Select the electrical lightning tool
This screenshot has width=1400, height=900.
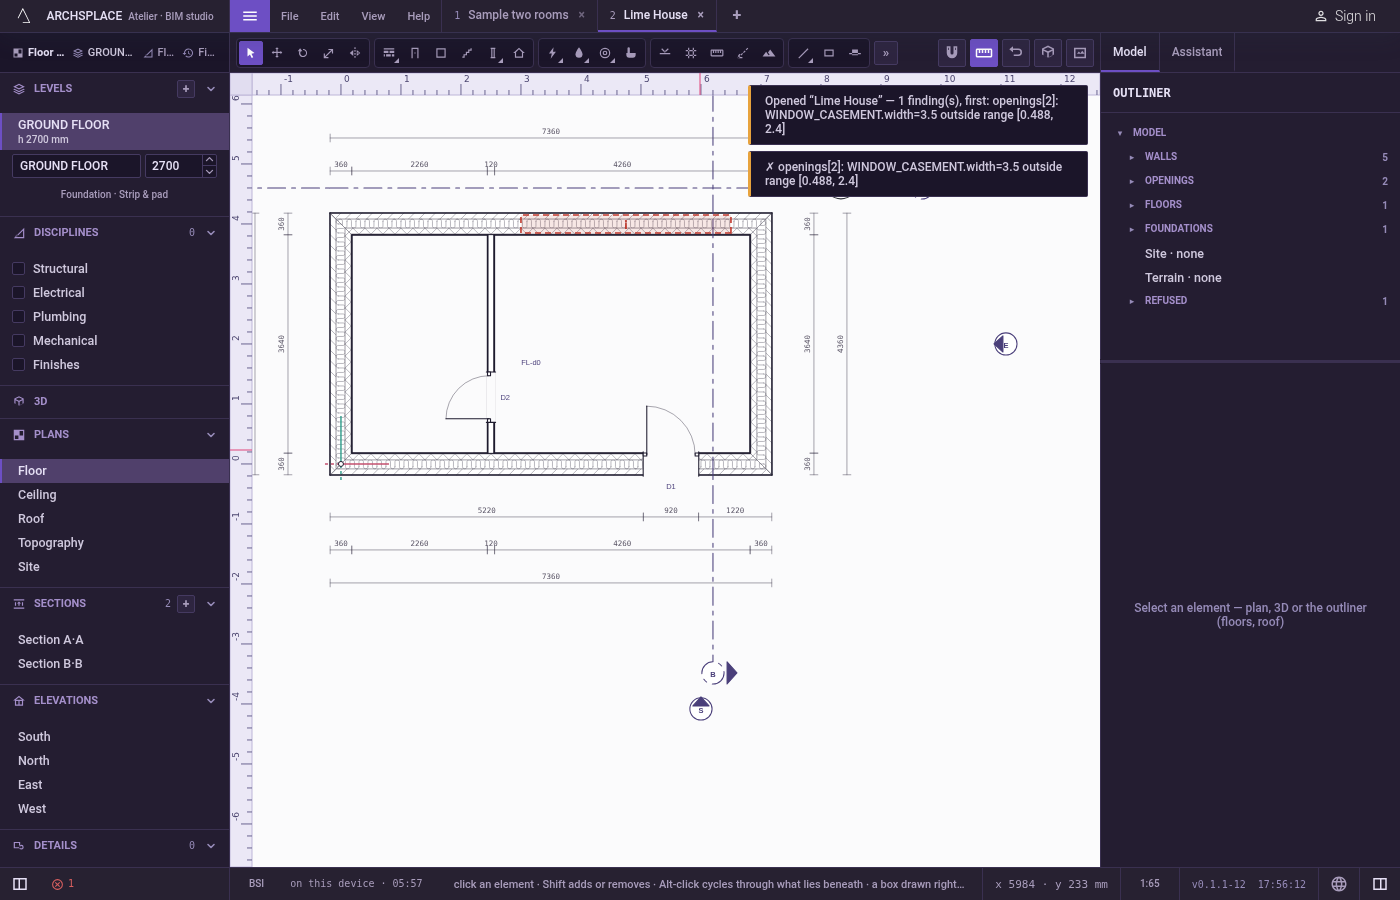(x=553, y=53)
